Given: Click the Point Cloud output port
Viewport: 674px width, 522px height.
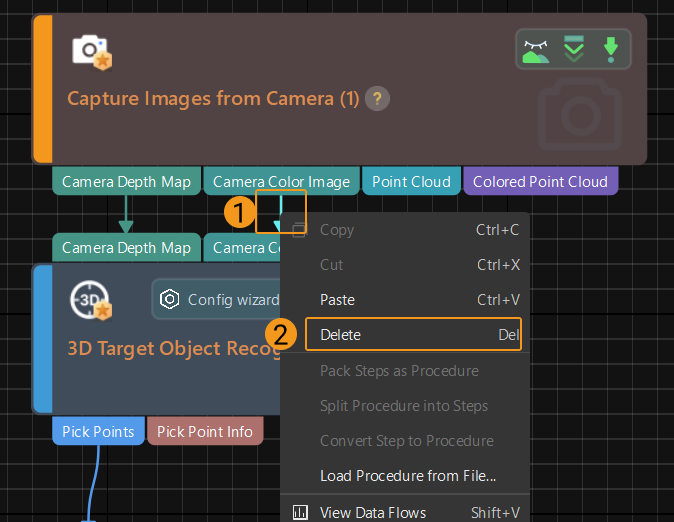Looking at the screenshot, I should pos(411,181).
